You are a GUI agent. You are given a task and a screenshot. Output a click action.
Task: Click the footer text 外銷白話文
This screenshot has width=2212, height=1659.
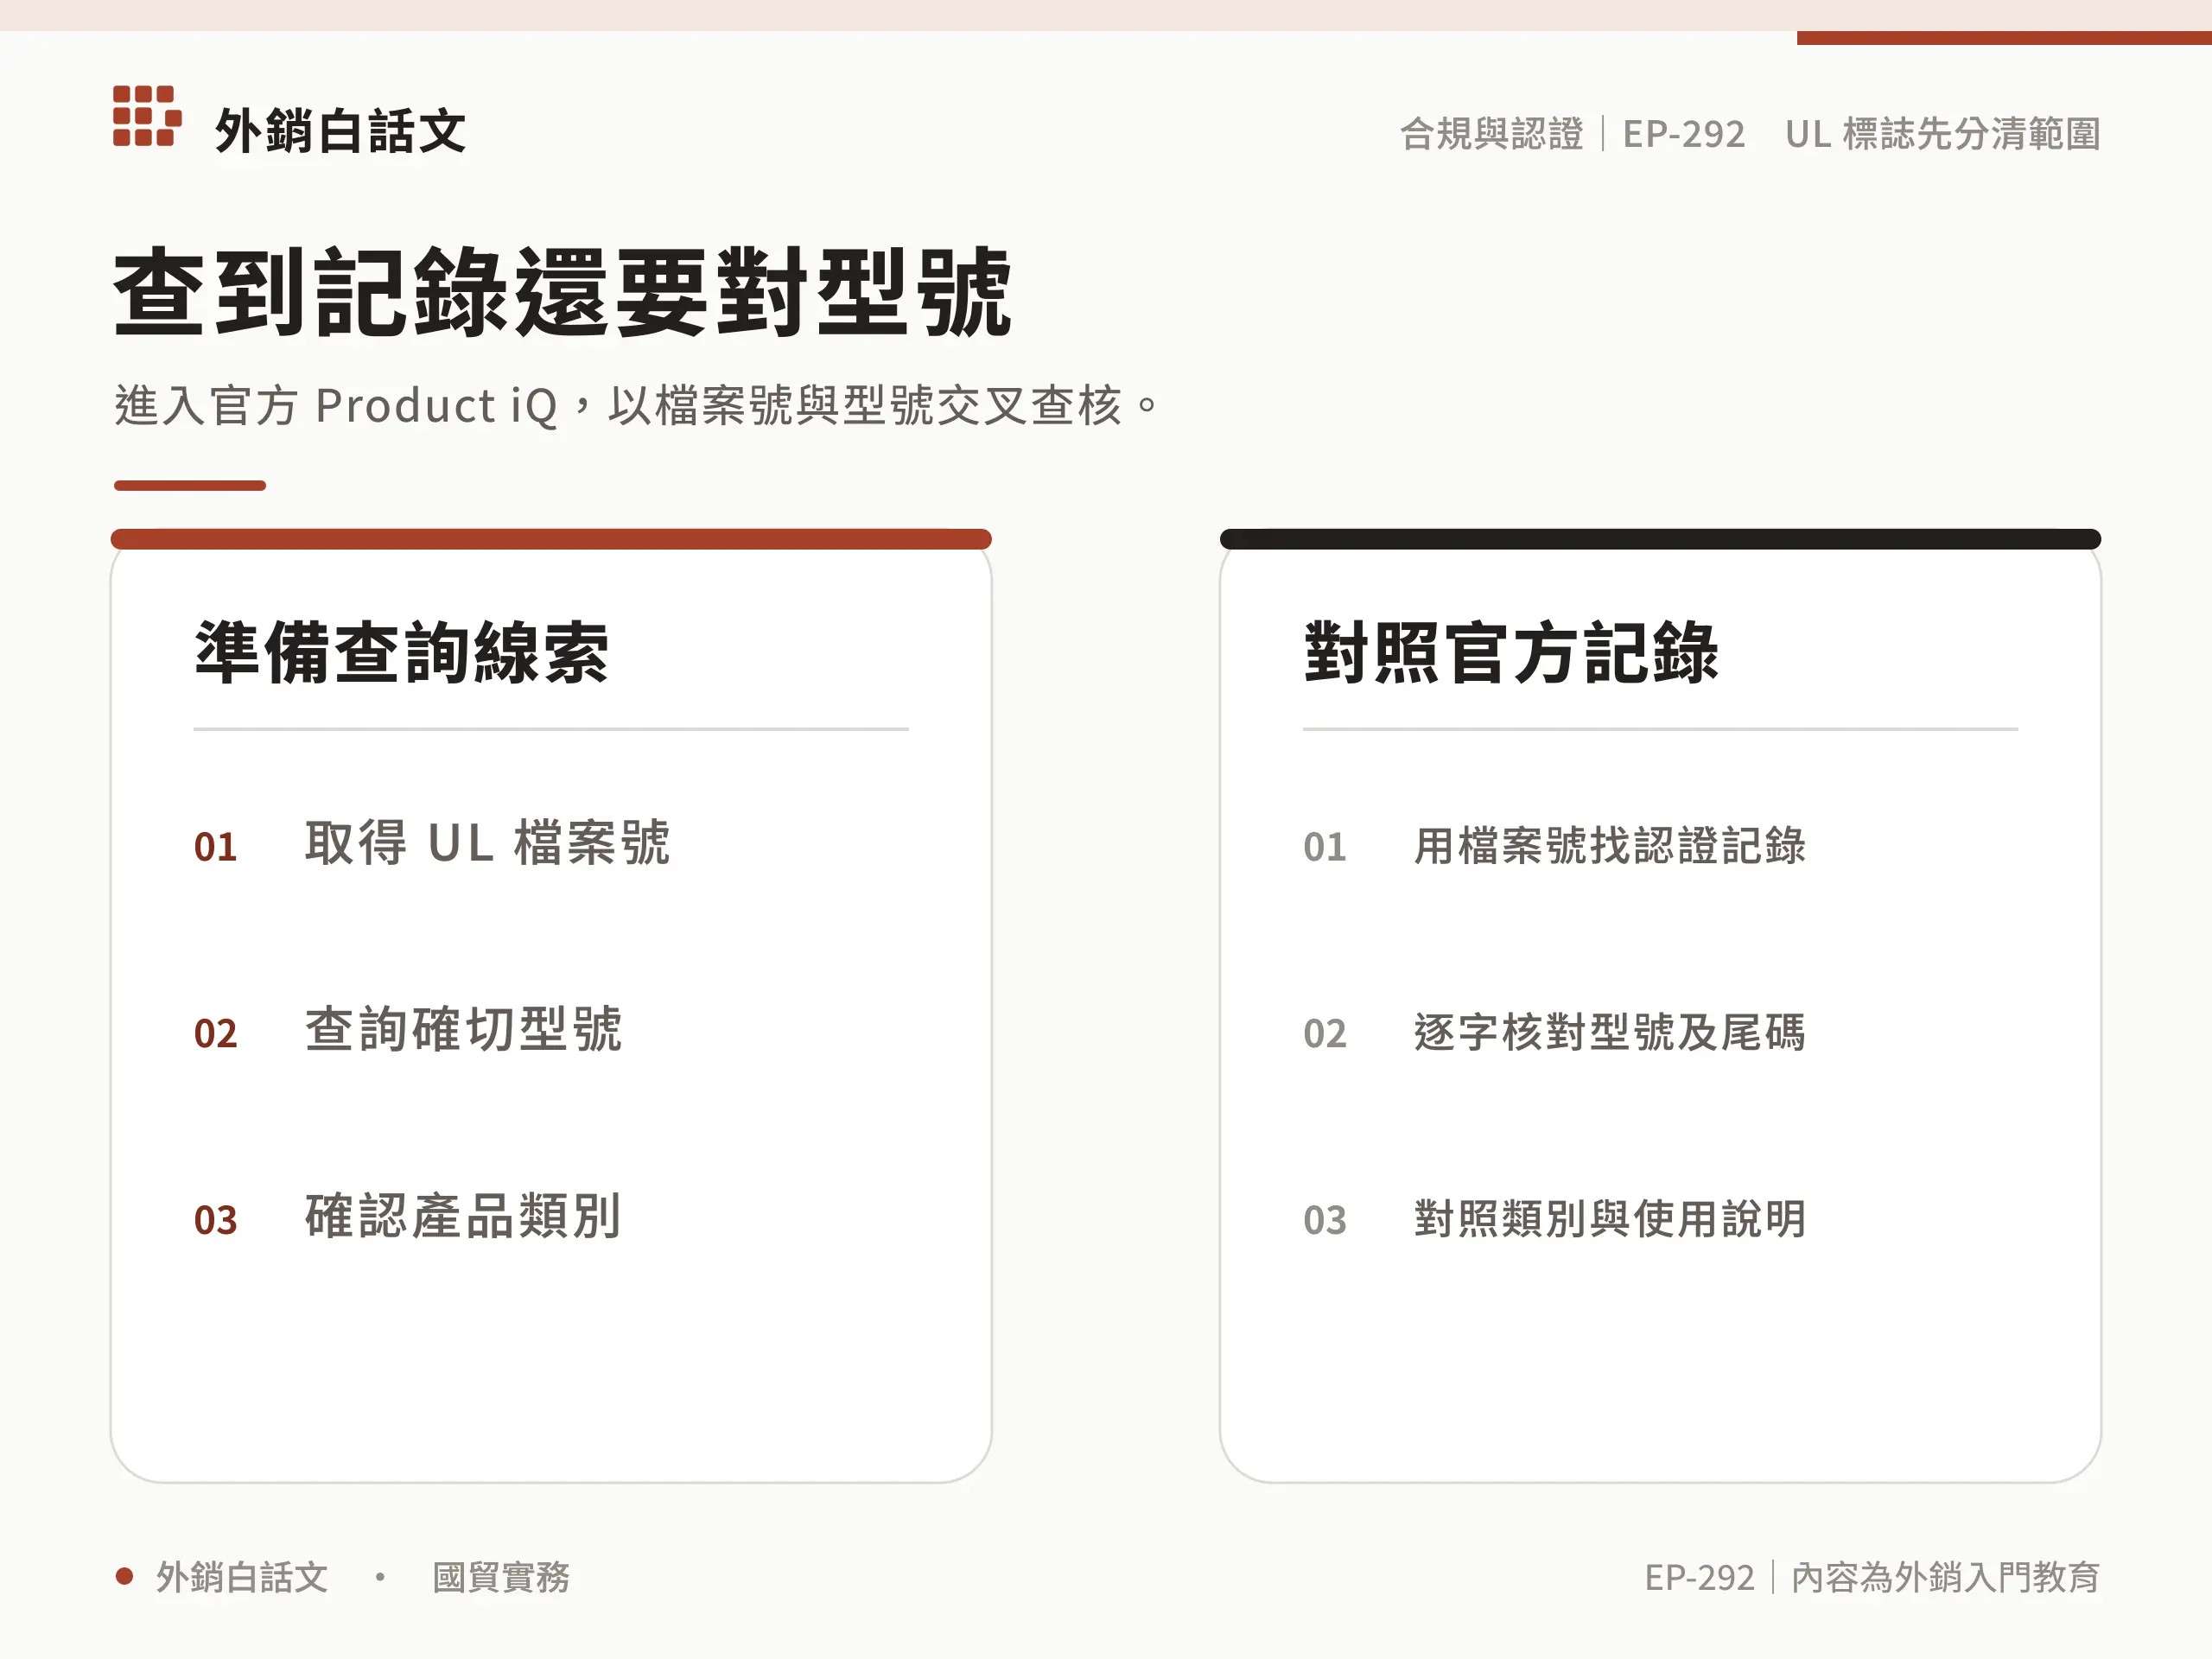(241, 1577)
